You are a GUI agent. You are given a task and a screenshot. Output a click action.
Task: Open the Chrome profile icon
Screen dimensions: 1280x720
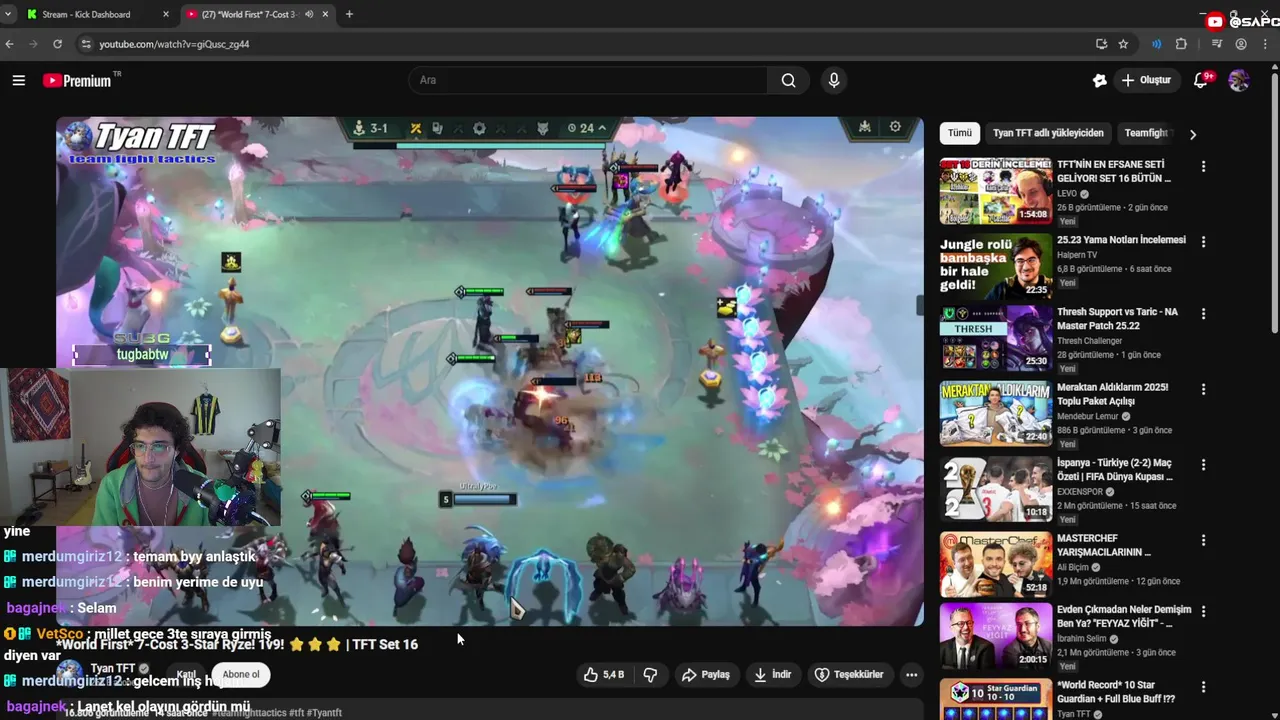pyautogui.click(x=1241, y=44)
